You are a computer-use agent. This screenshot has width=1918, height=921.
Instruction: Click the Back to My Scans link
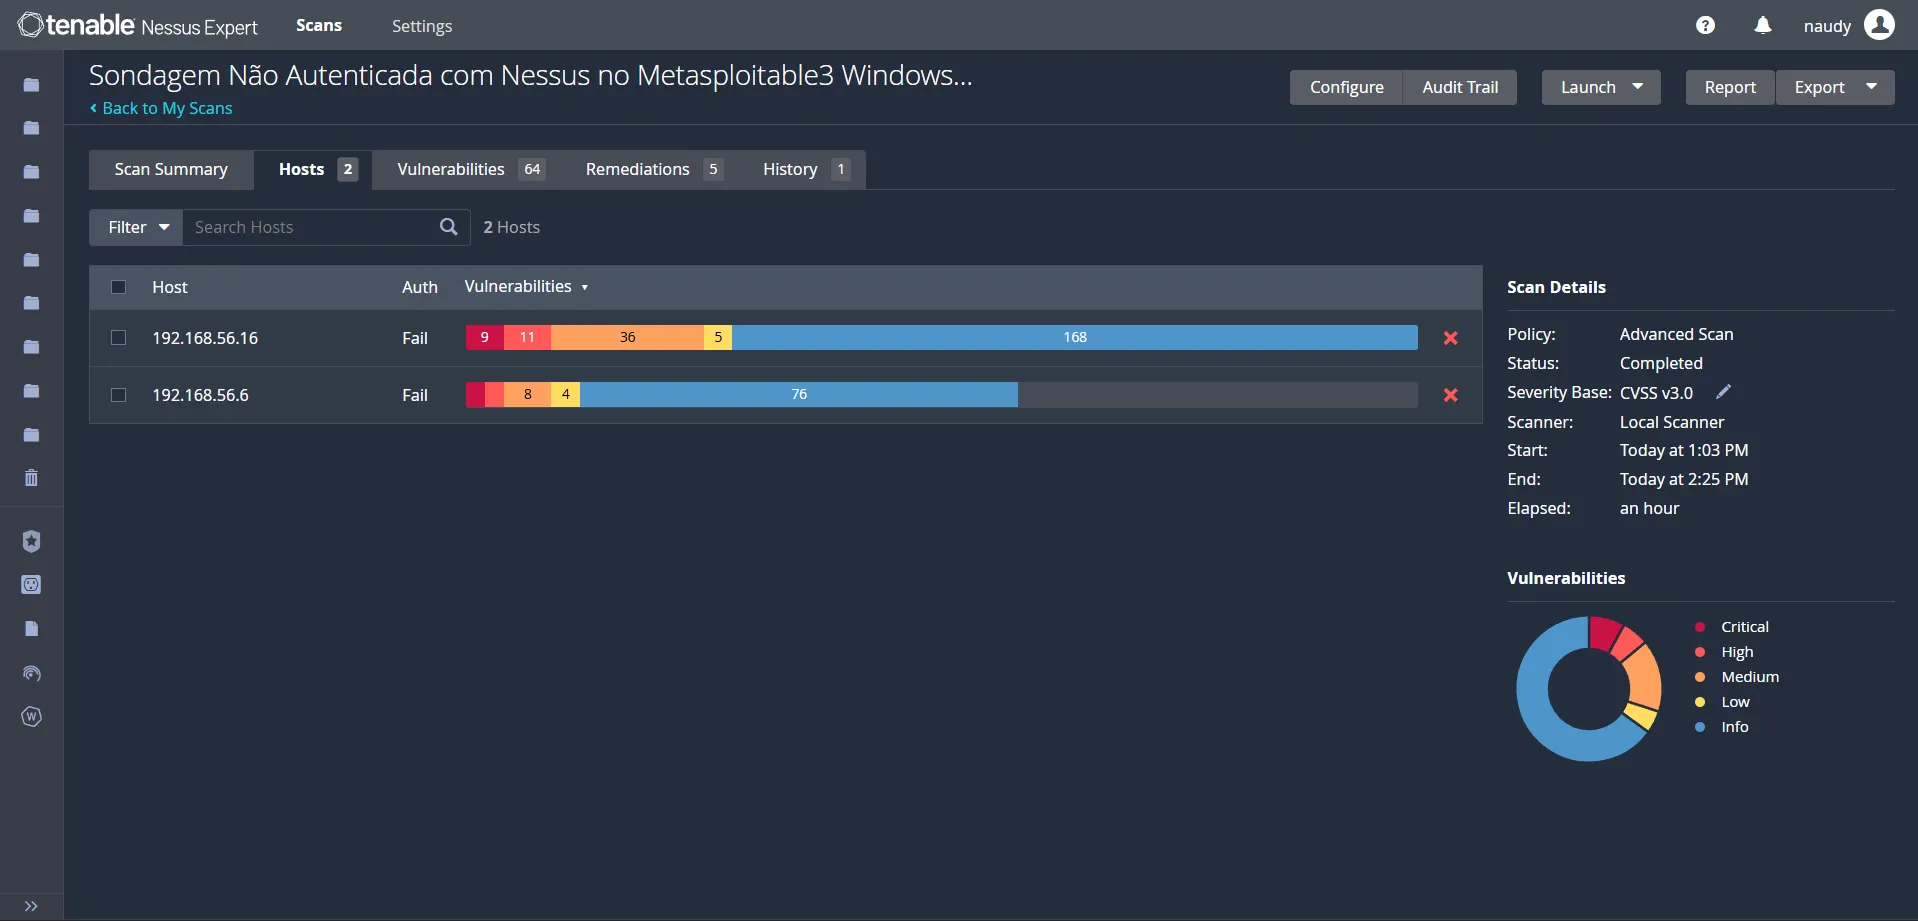161,108
